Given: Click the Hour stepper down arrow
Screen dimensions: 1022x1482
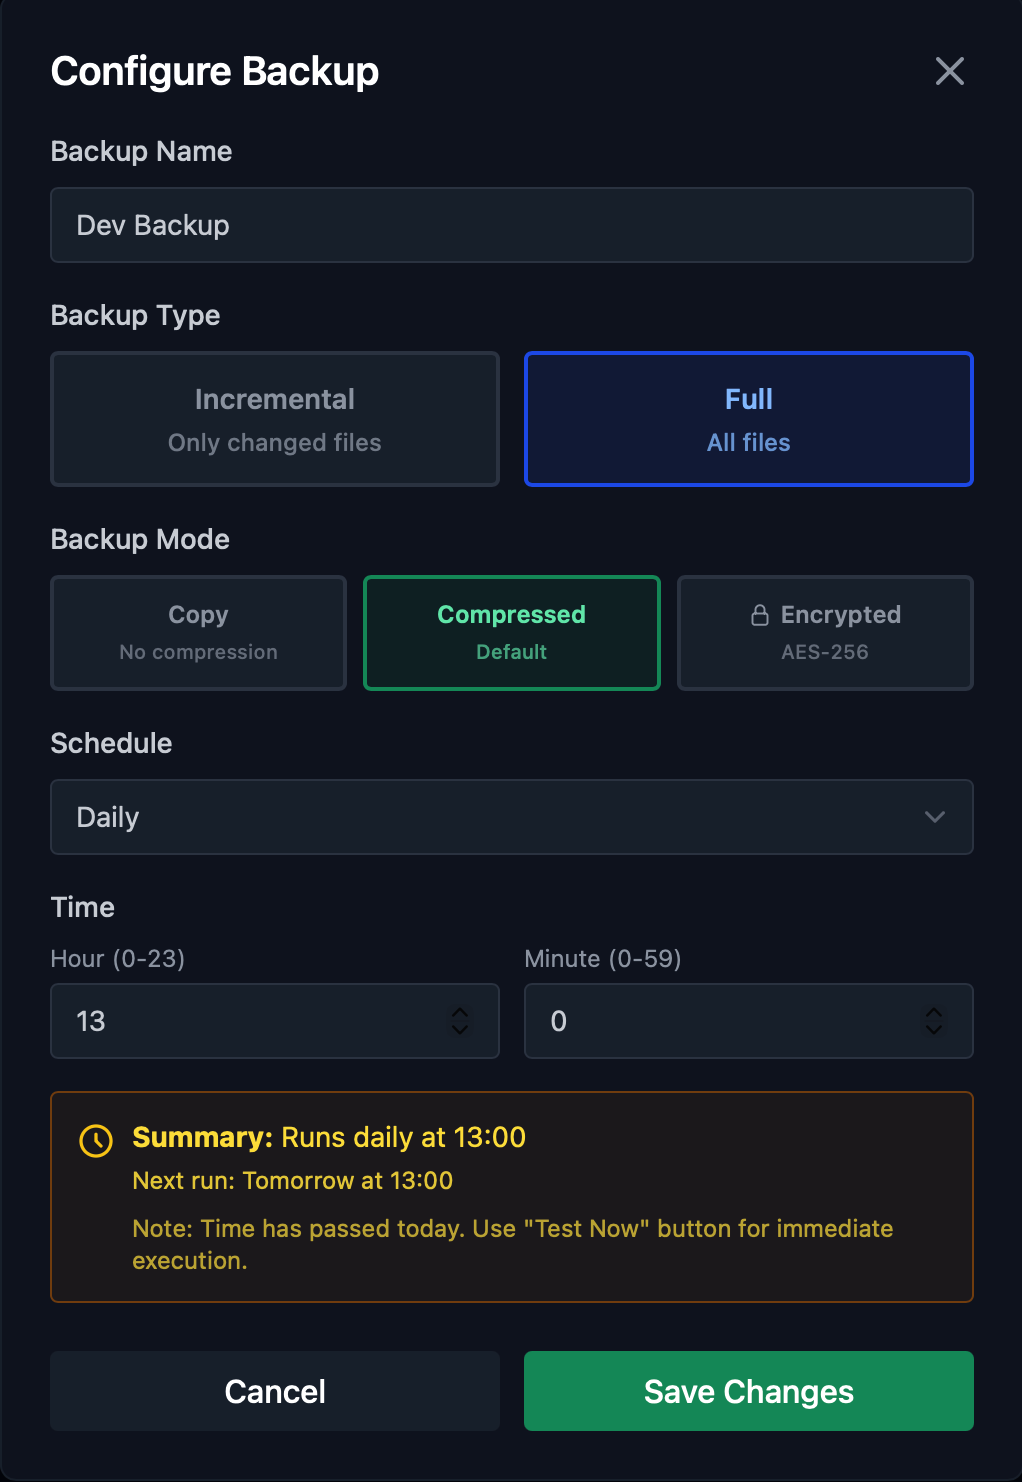Looking at the screenshot, I should pyautogui.click(x=460, y=1029).
